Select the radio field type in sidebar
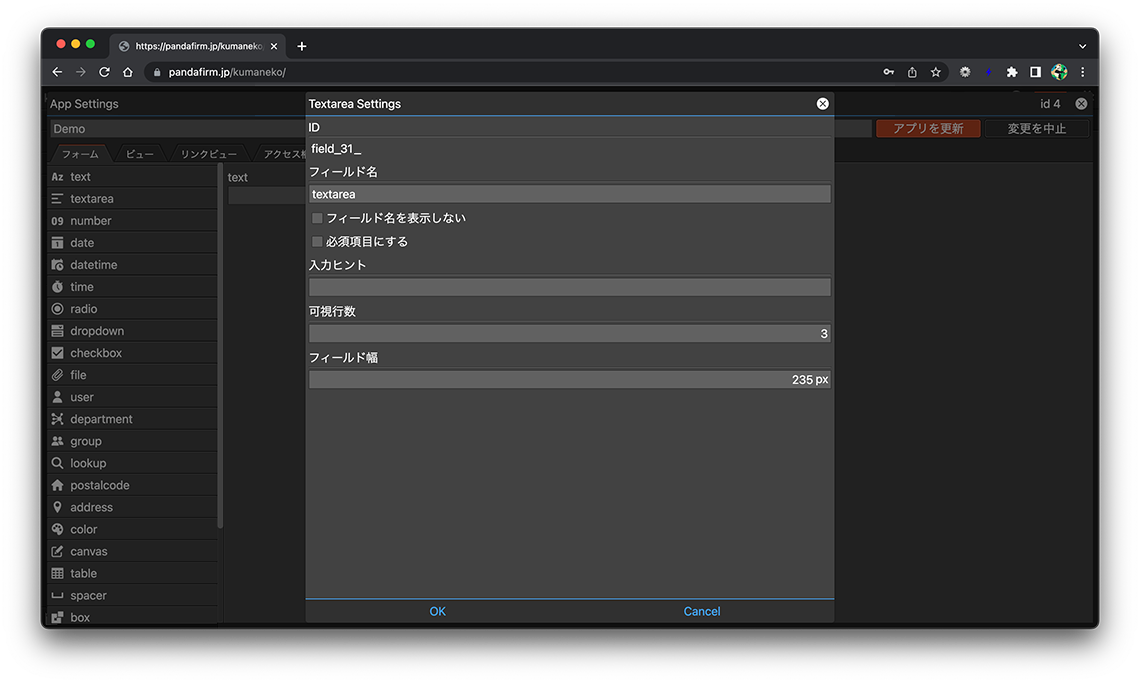The width and height of the screenshot is (1140, 683). (84, 309)
